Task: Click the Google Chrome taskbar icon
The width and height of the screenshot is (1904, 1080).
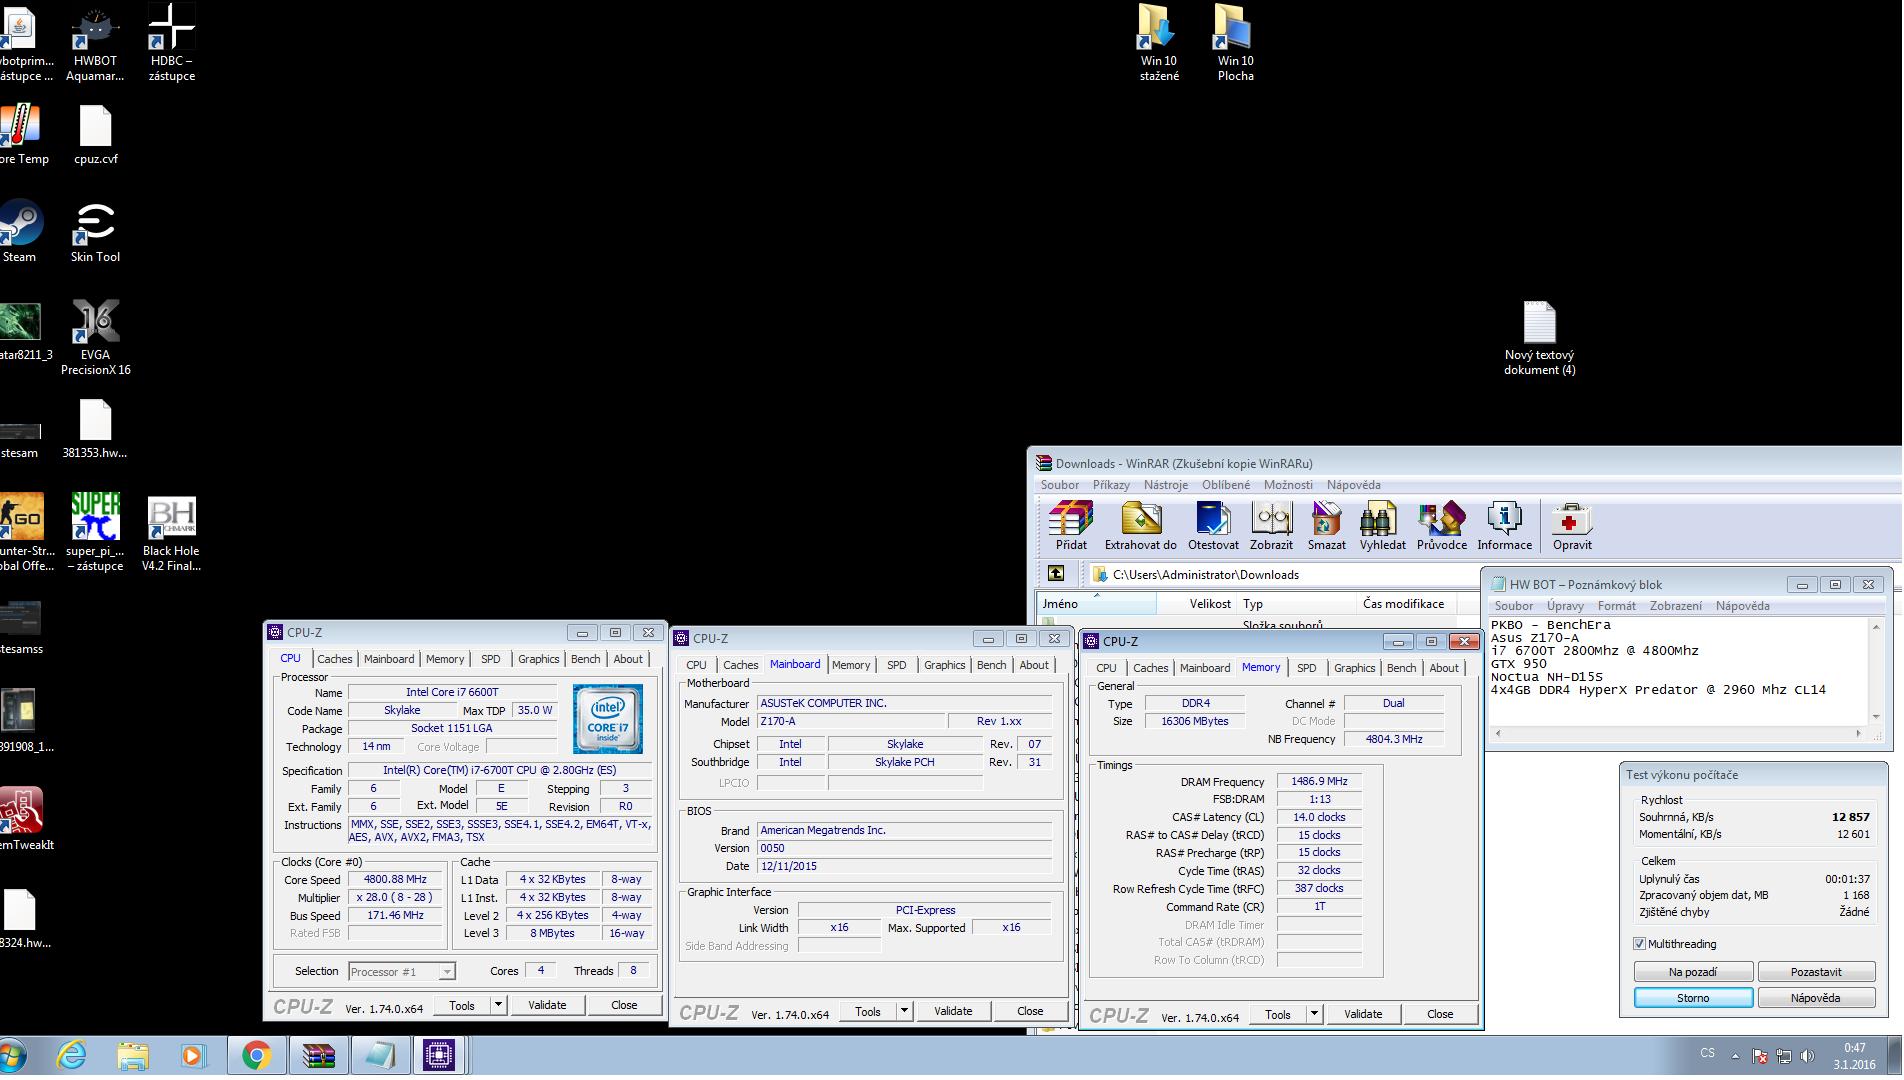Action: (x=256, y=1055)
